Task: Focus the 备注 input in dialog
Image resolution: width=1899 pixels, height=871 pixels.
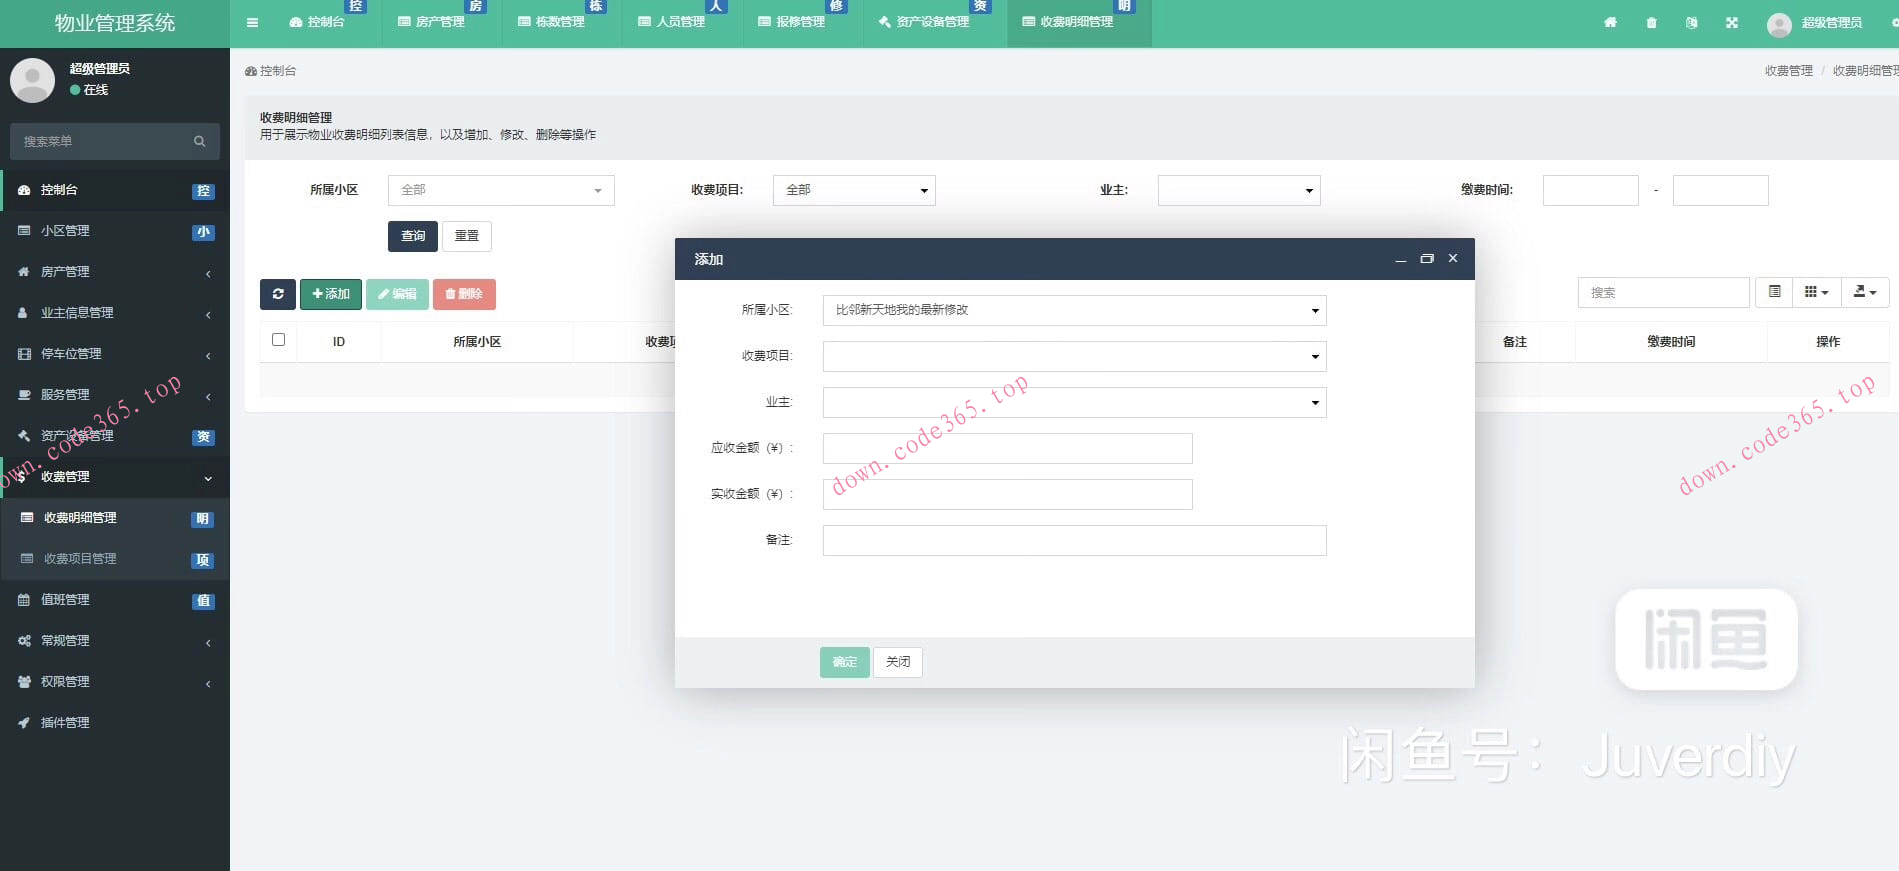Action: click(x=1074, y=540)
